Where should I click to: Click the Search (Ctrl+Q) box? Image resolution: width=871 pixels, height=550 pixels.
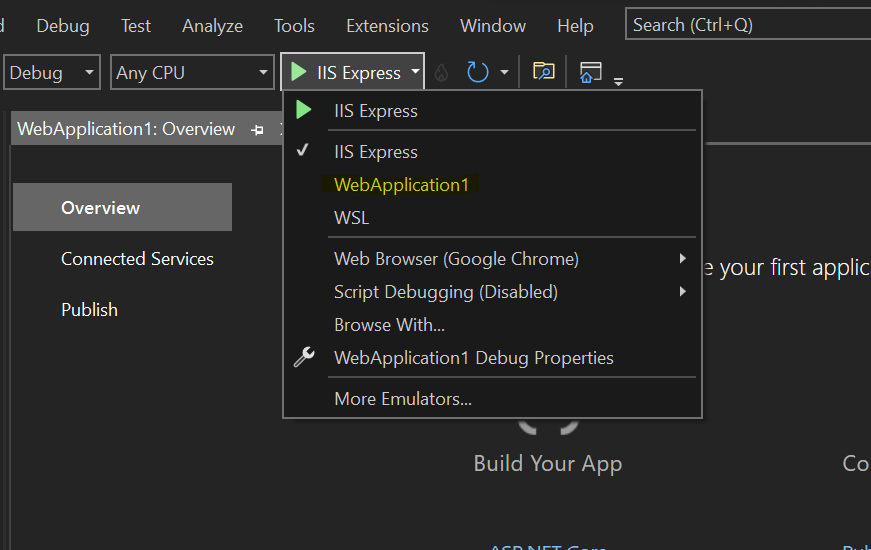click(x=748, y=24)
